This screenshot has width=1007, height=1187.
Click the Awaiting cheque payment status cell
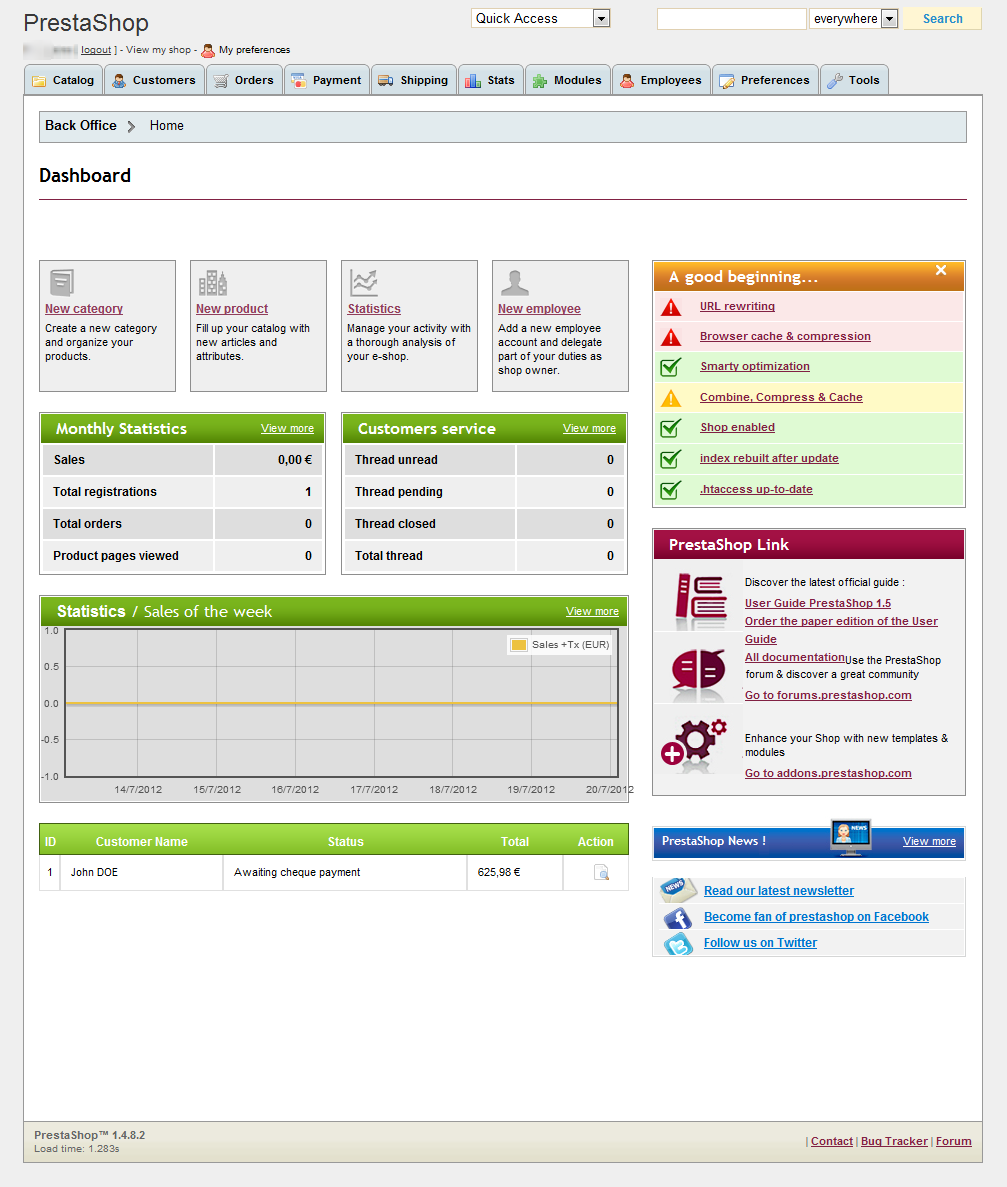pyautogui.click(x=344, y=873)
